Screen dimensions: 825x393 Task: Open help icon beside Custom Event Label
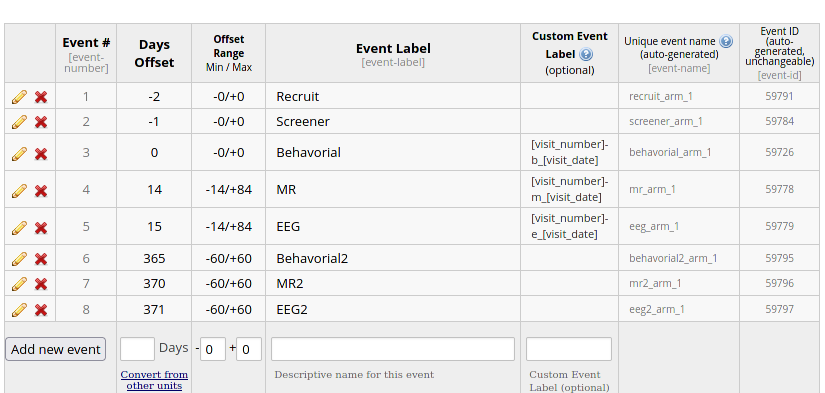(586, 54)
